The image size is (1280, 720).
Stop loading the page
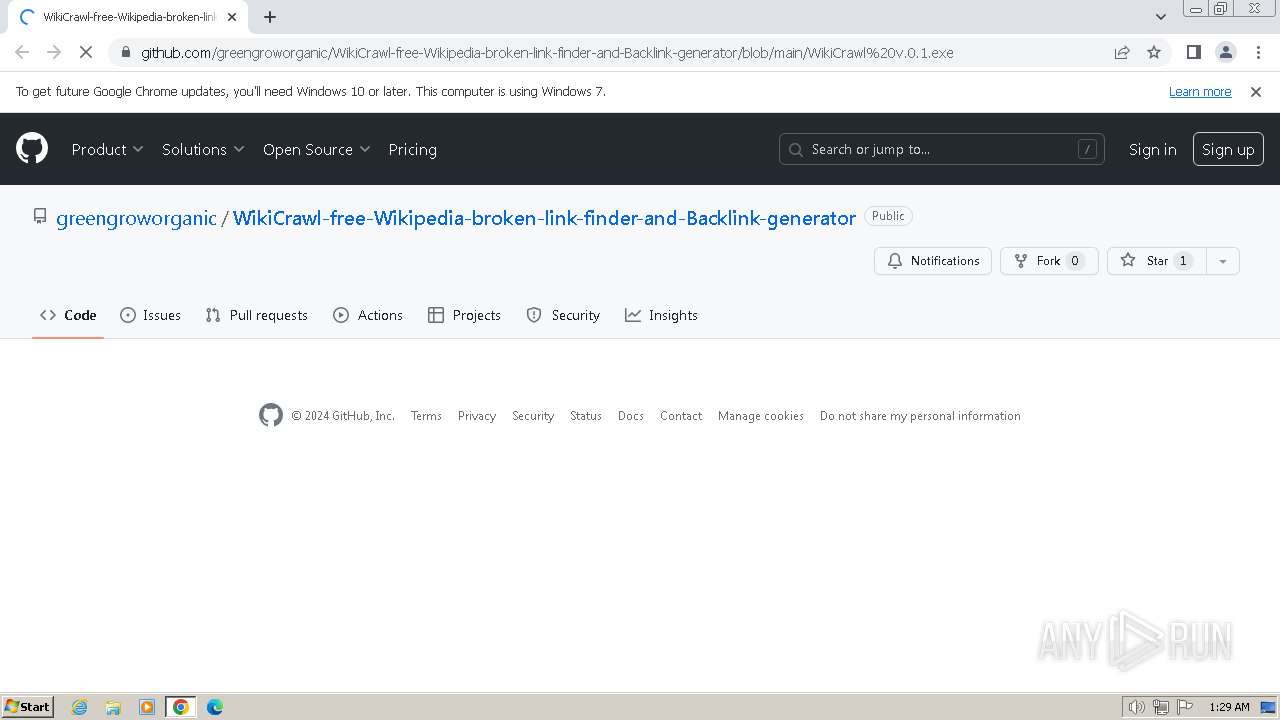coord(86,52)
